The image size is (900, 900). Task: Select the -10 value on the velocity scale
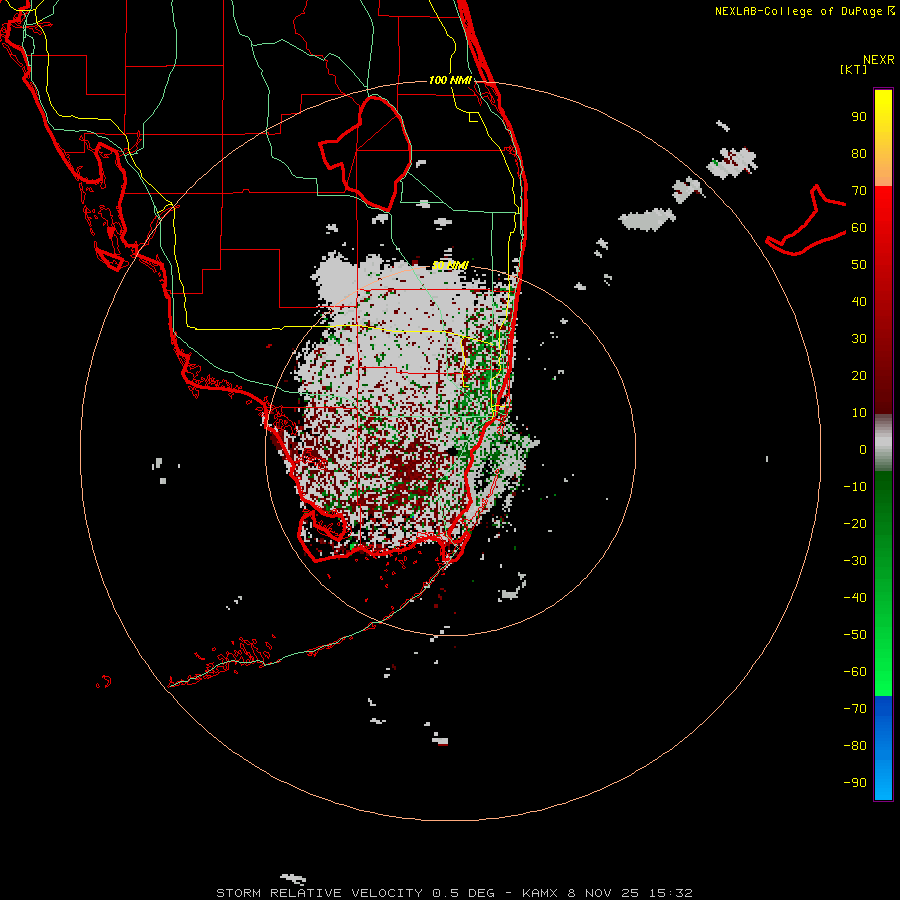(855, 487)
